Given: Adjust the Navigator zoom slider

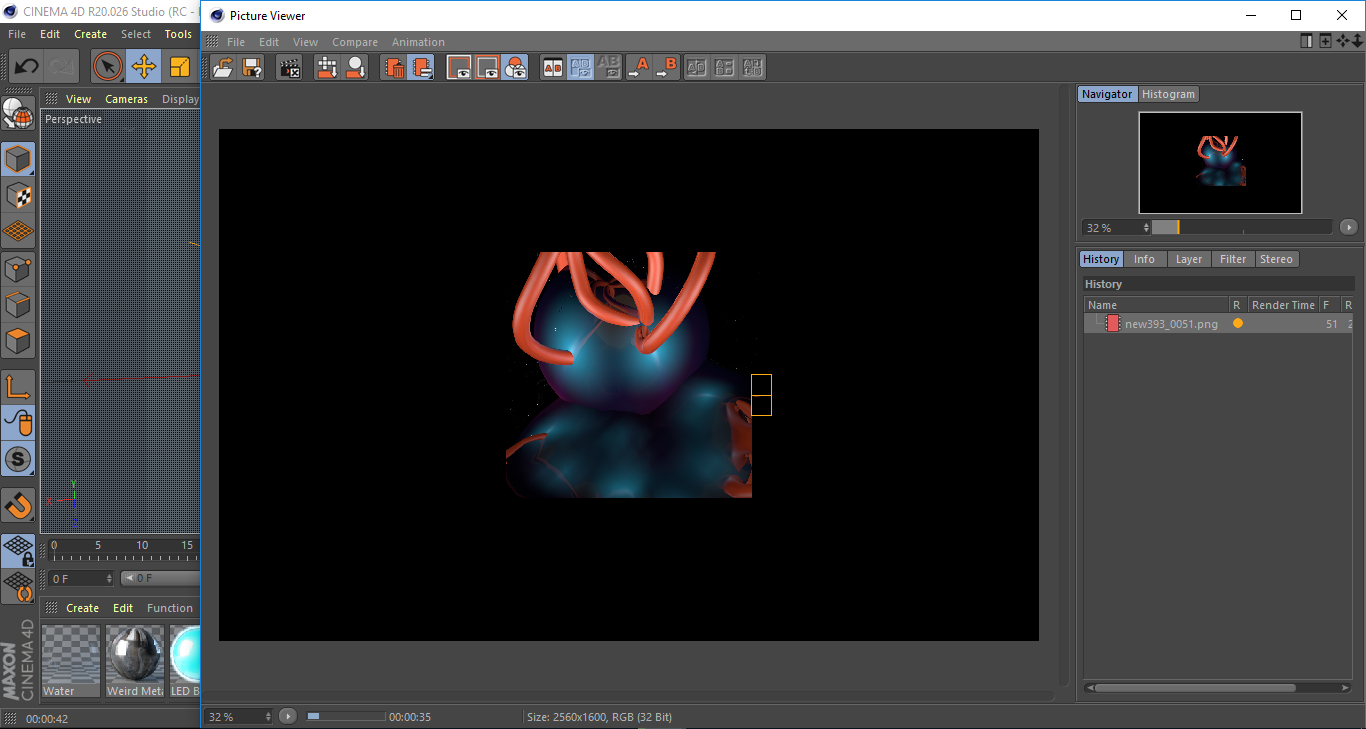Looking at the screenshot, I should point(1241,227).
